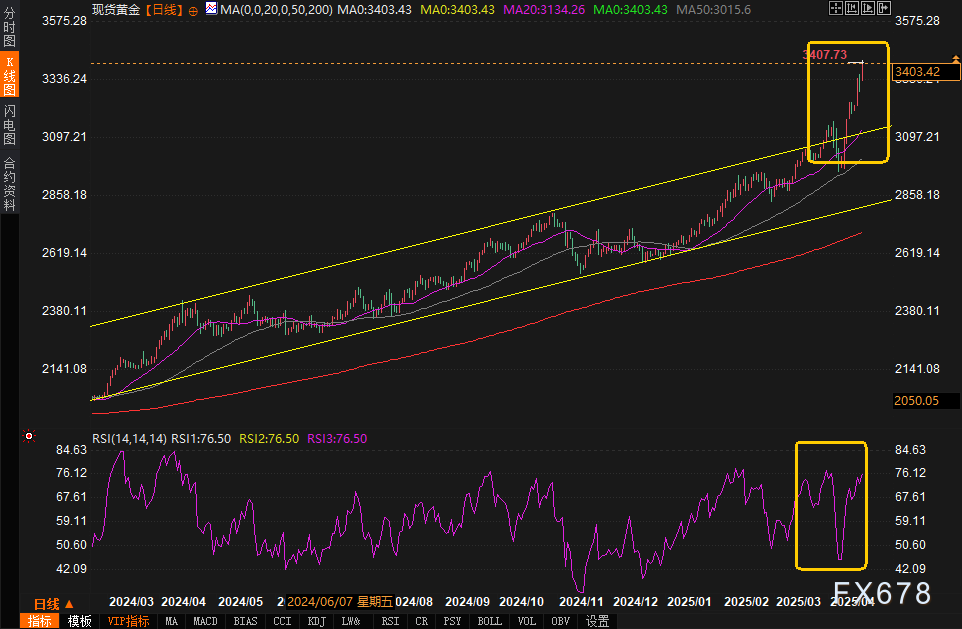Apply the MACD indicator
The image size is (962, 629).
tap(205, 621)
